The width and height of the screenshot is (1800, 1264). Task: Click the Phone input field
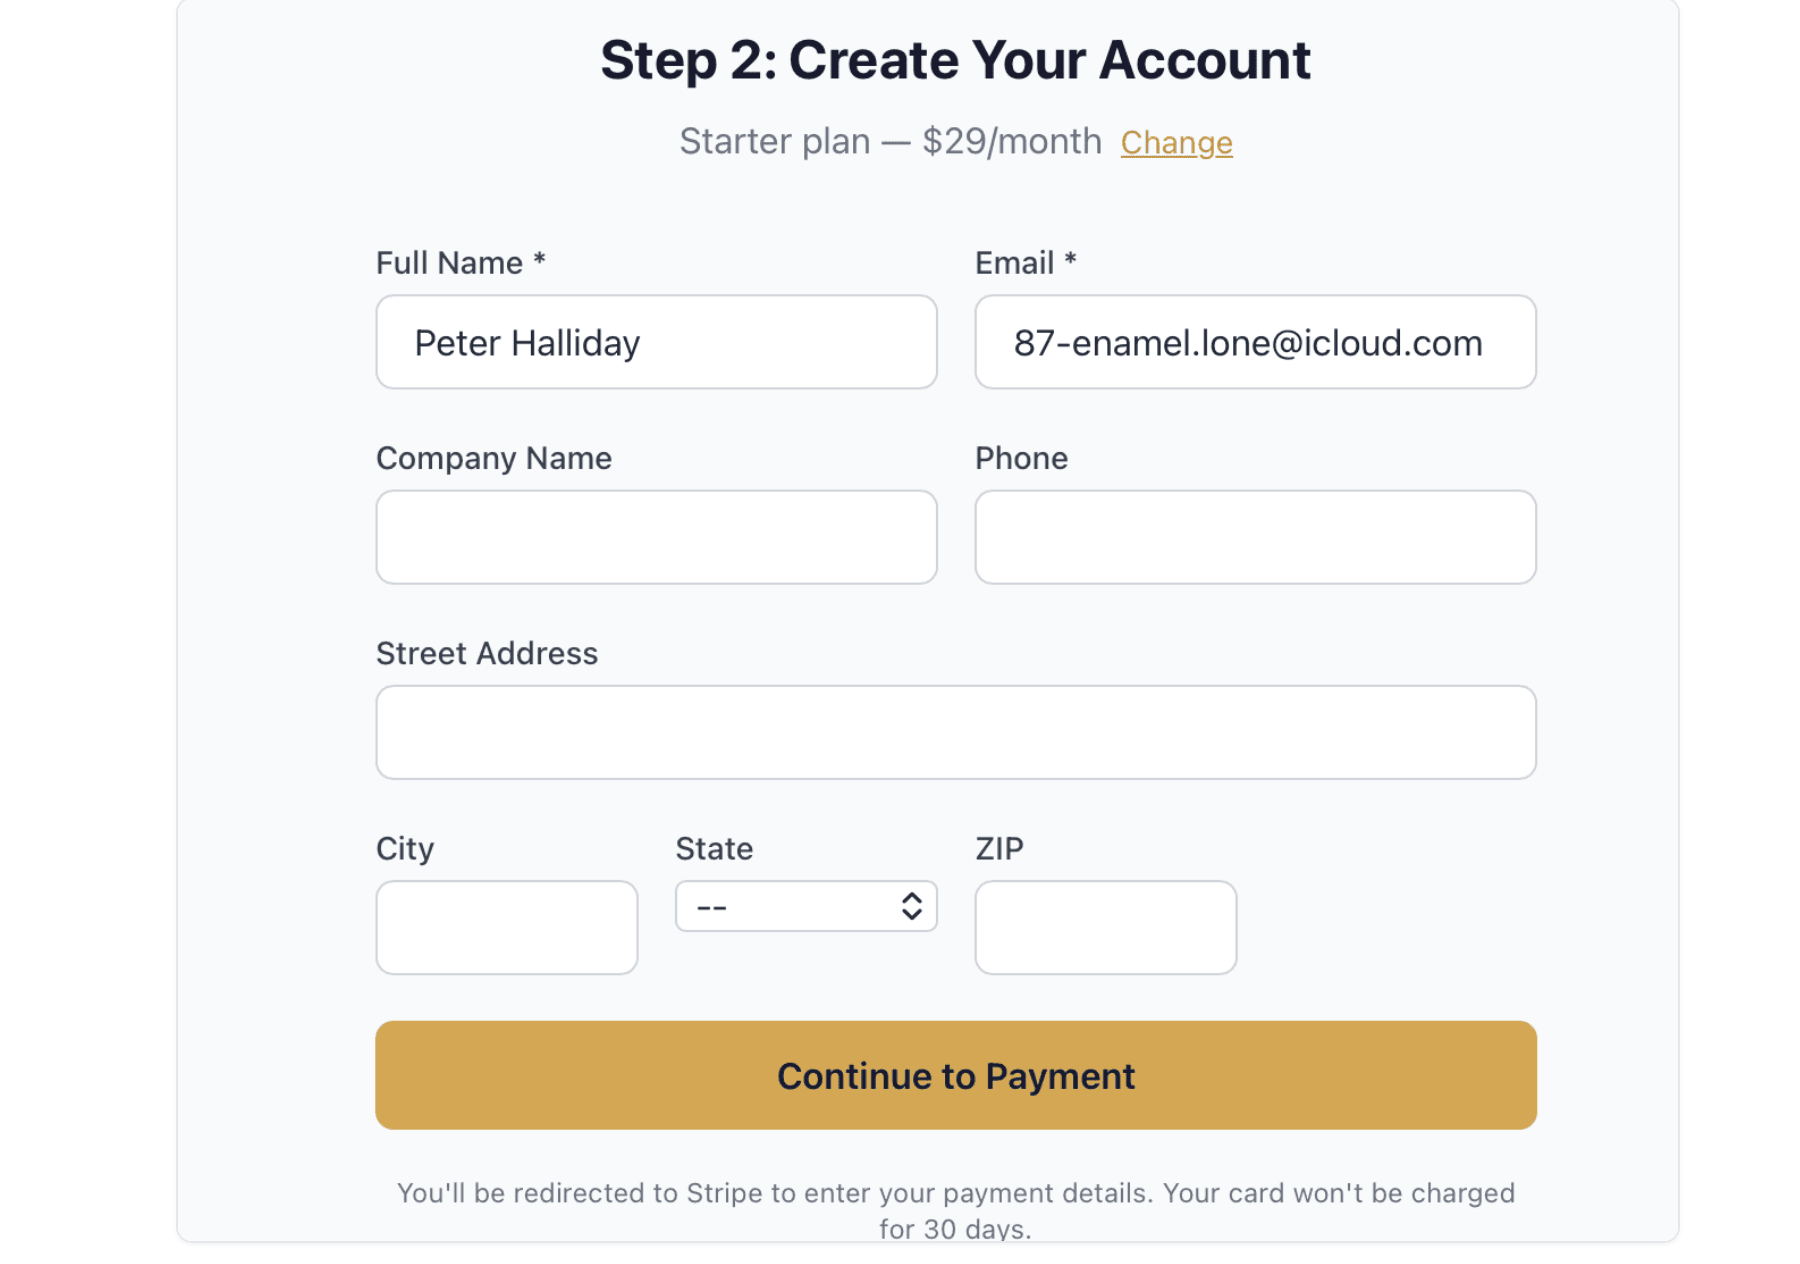tap(1255, 537)
